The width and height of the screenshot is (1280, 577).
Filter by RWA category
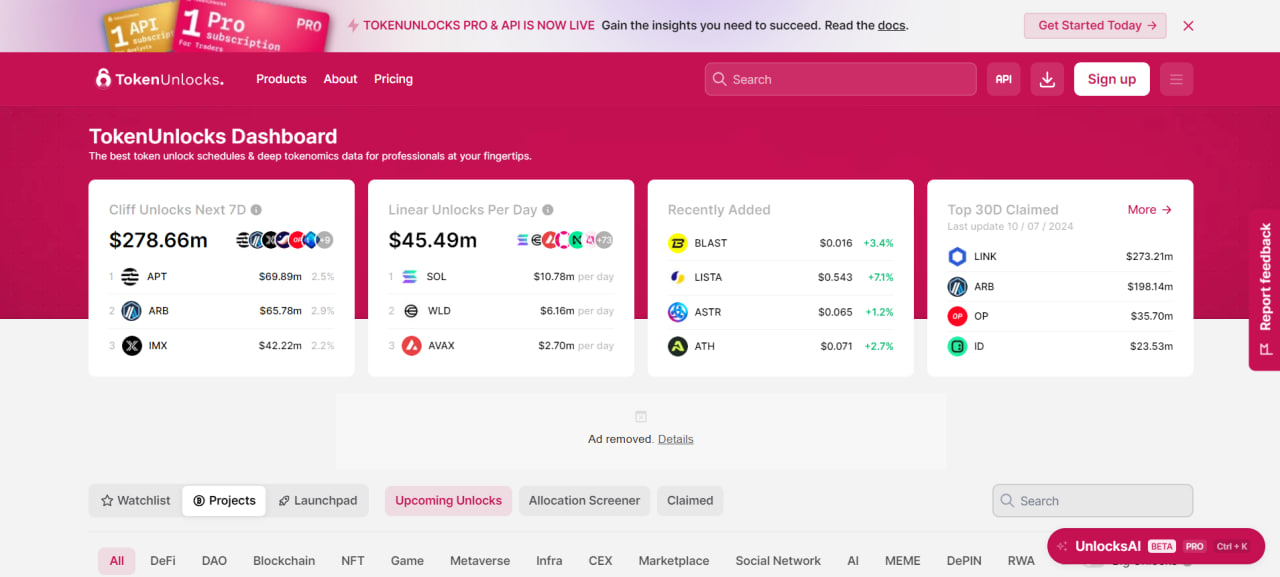(x=1021, y=561)
